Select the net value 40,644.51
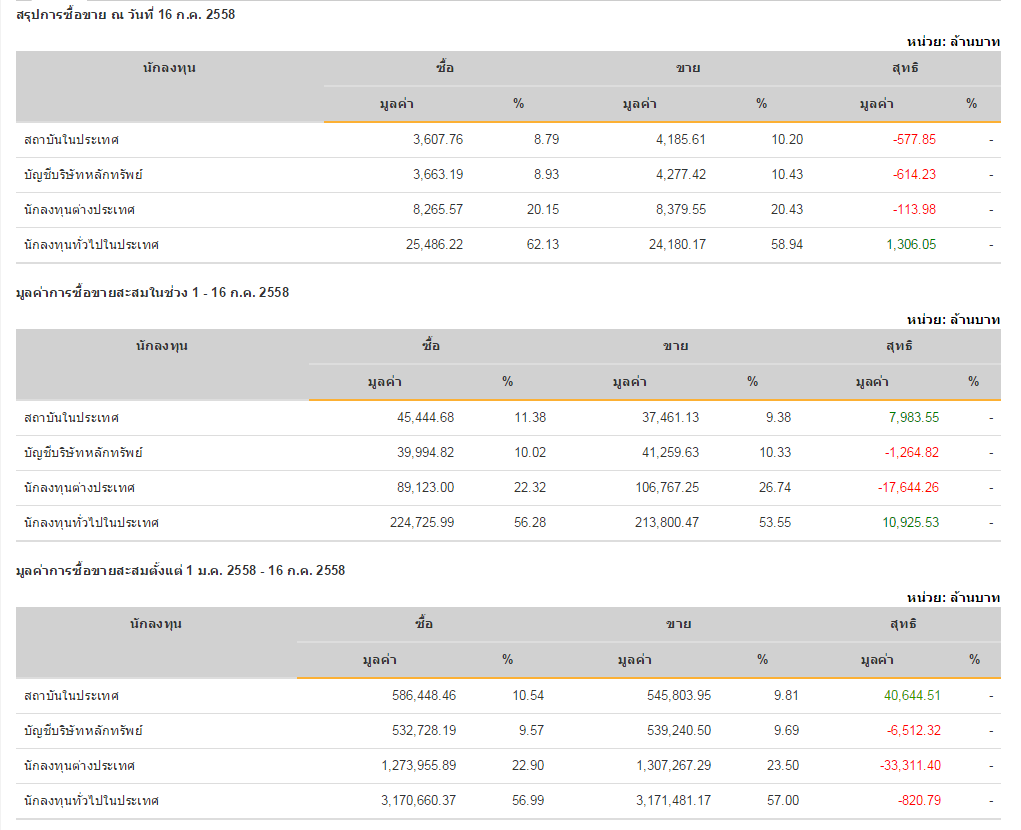Image resolution: width=1021 pixels, height=830 pixels. point(906,696)
